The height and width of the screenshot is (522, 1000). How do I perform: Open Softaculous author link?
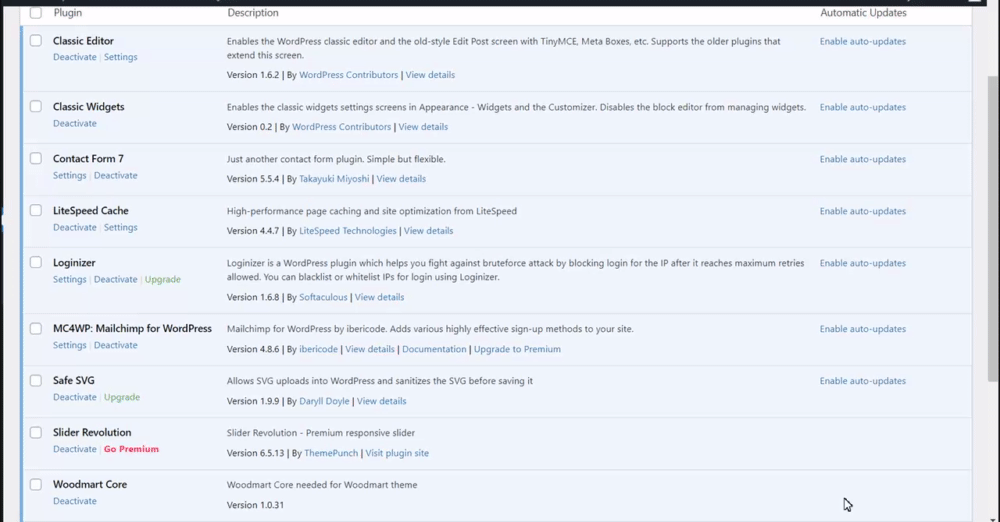323,297
